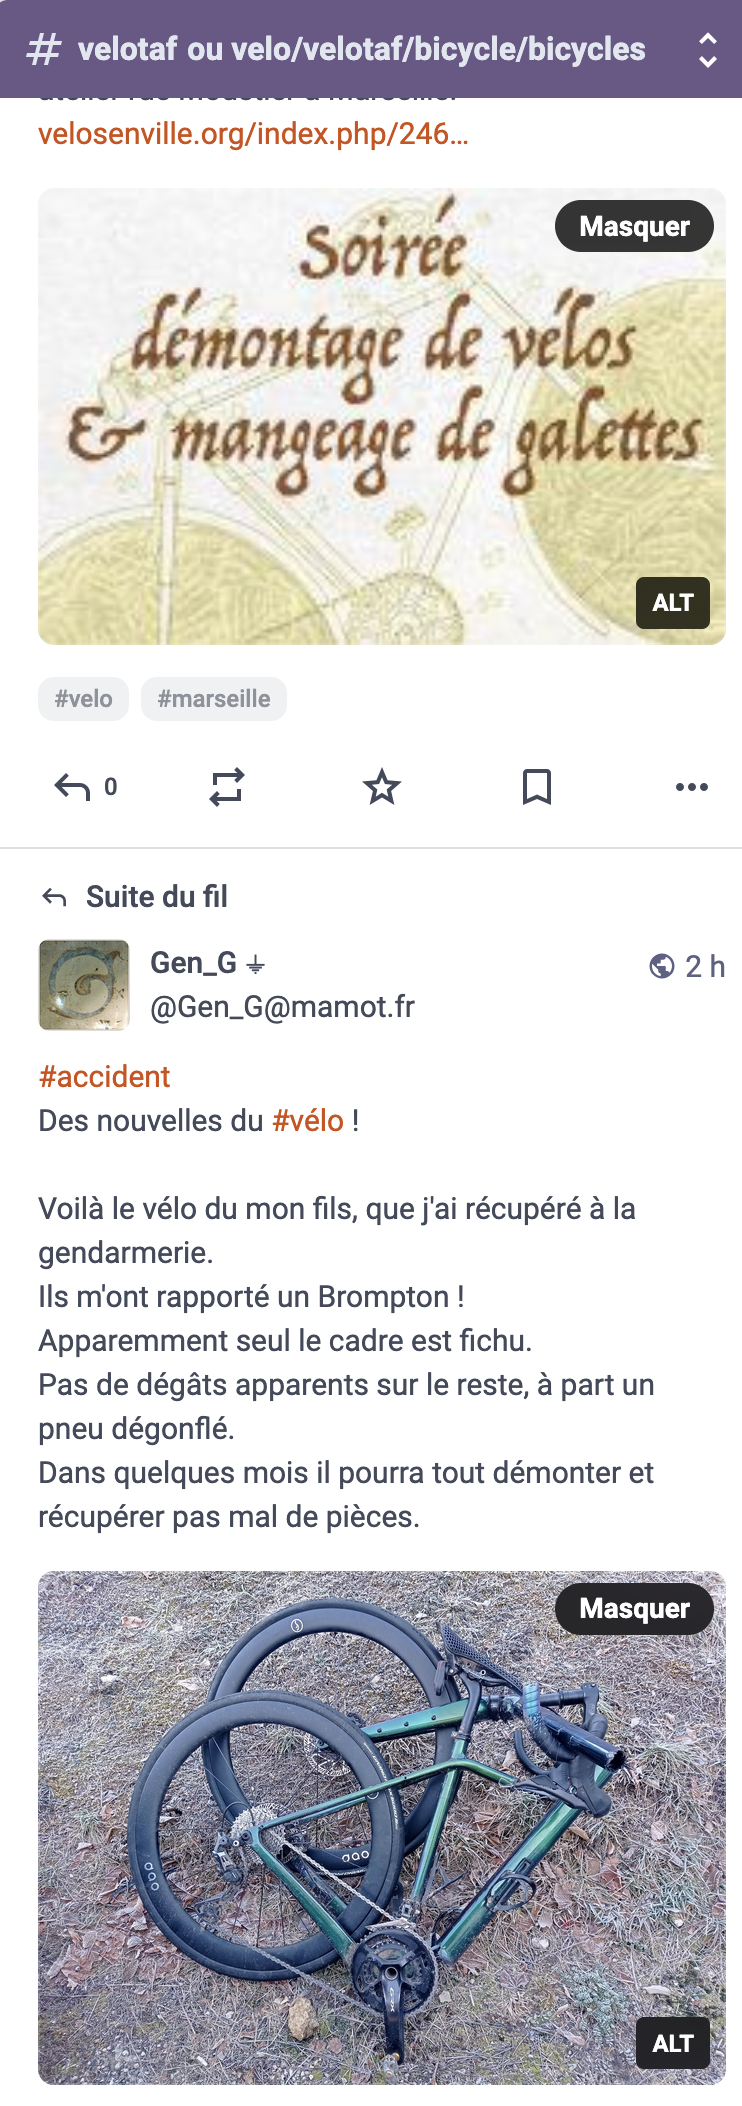Follow the velosenville.org link

tap(253, 134)
